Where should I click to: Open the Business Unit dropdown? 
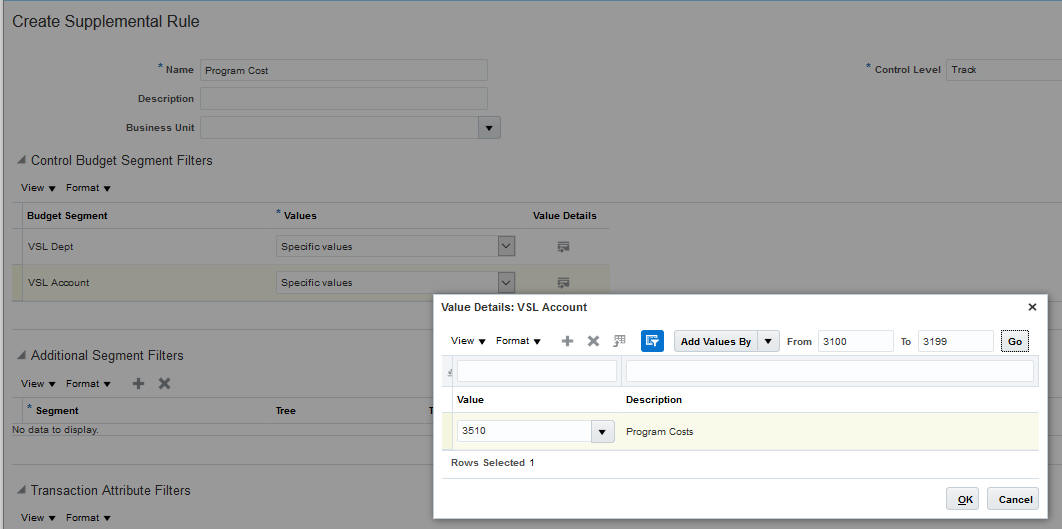(490, 128)
